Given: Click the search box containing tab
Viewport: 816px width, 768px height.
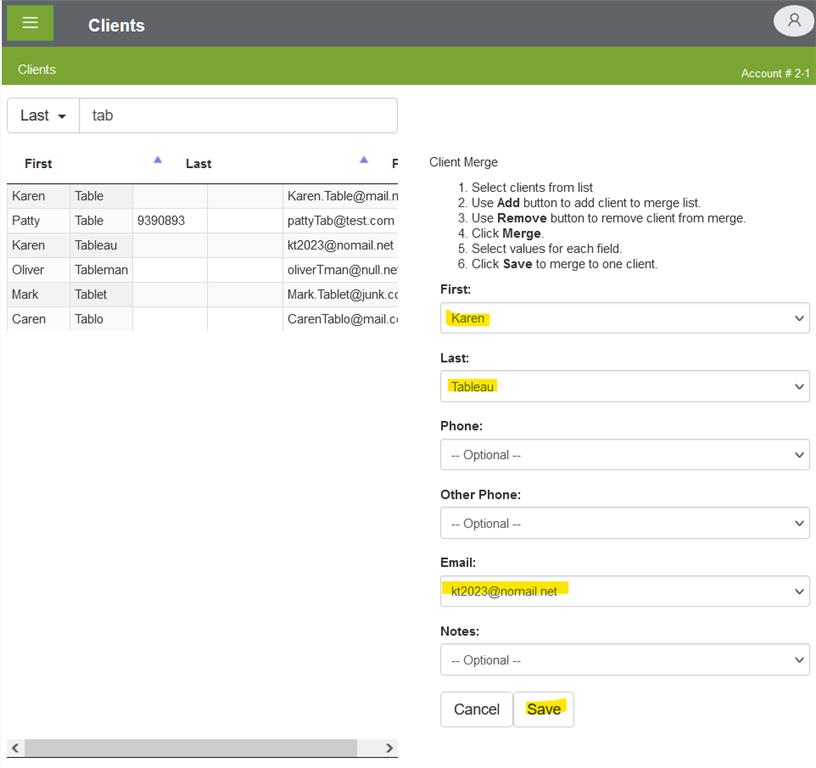Looking at the screenshot, I should 238,116.
